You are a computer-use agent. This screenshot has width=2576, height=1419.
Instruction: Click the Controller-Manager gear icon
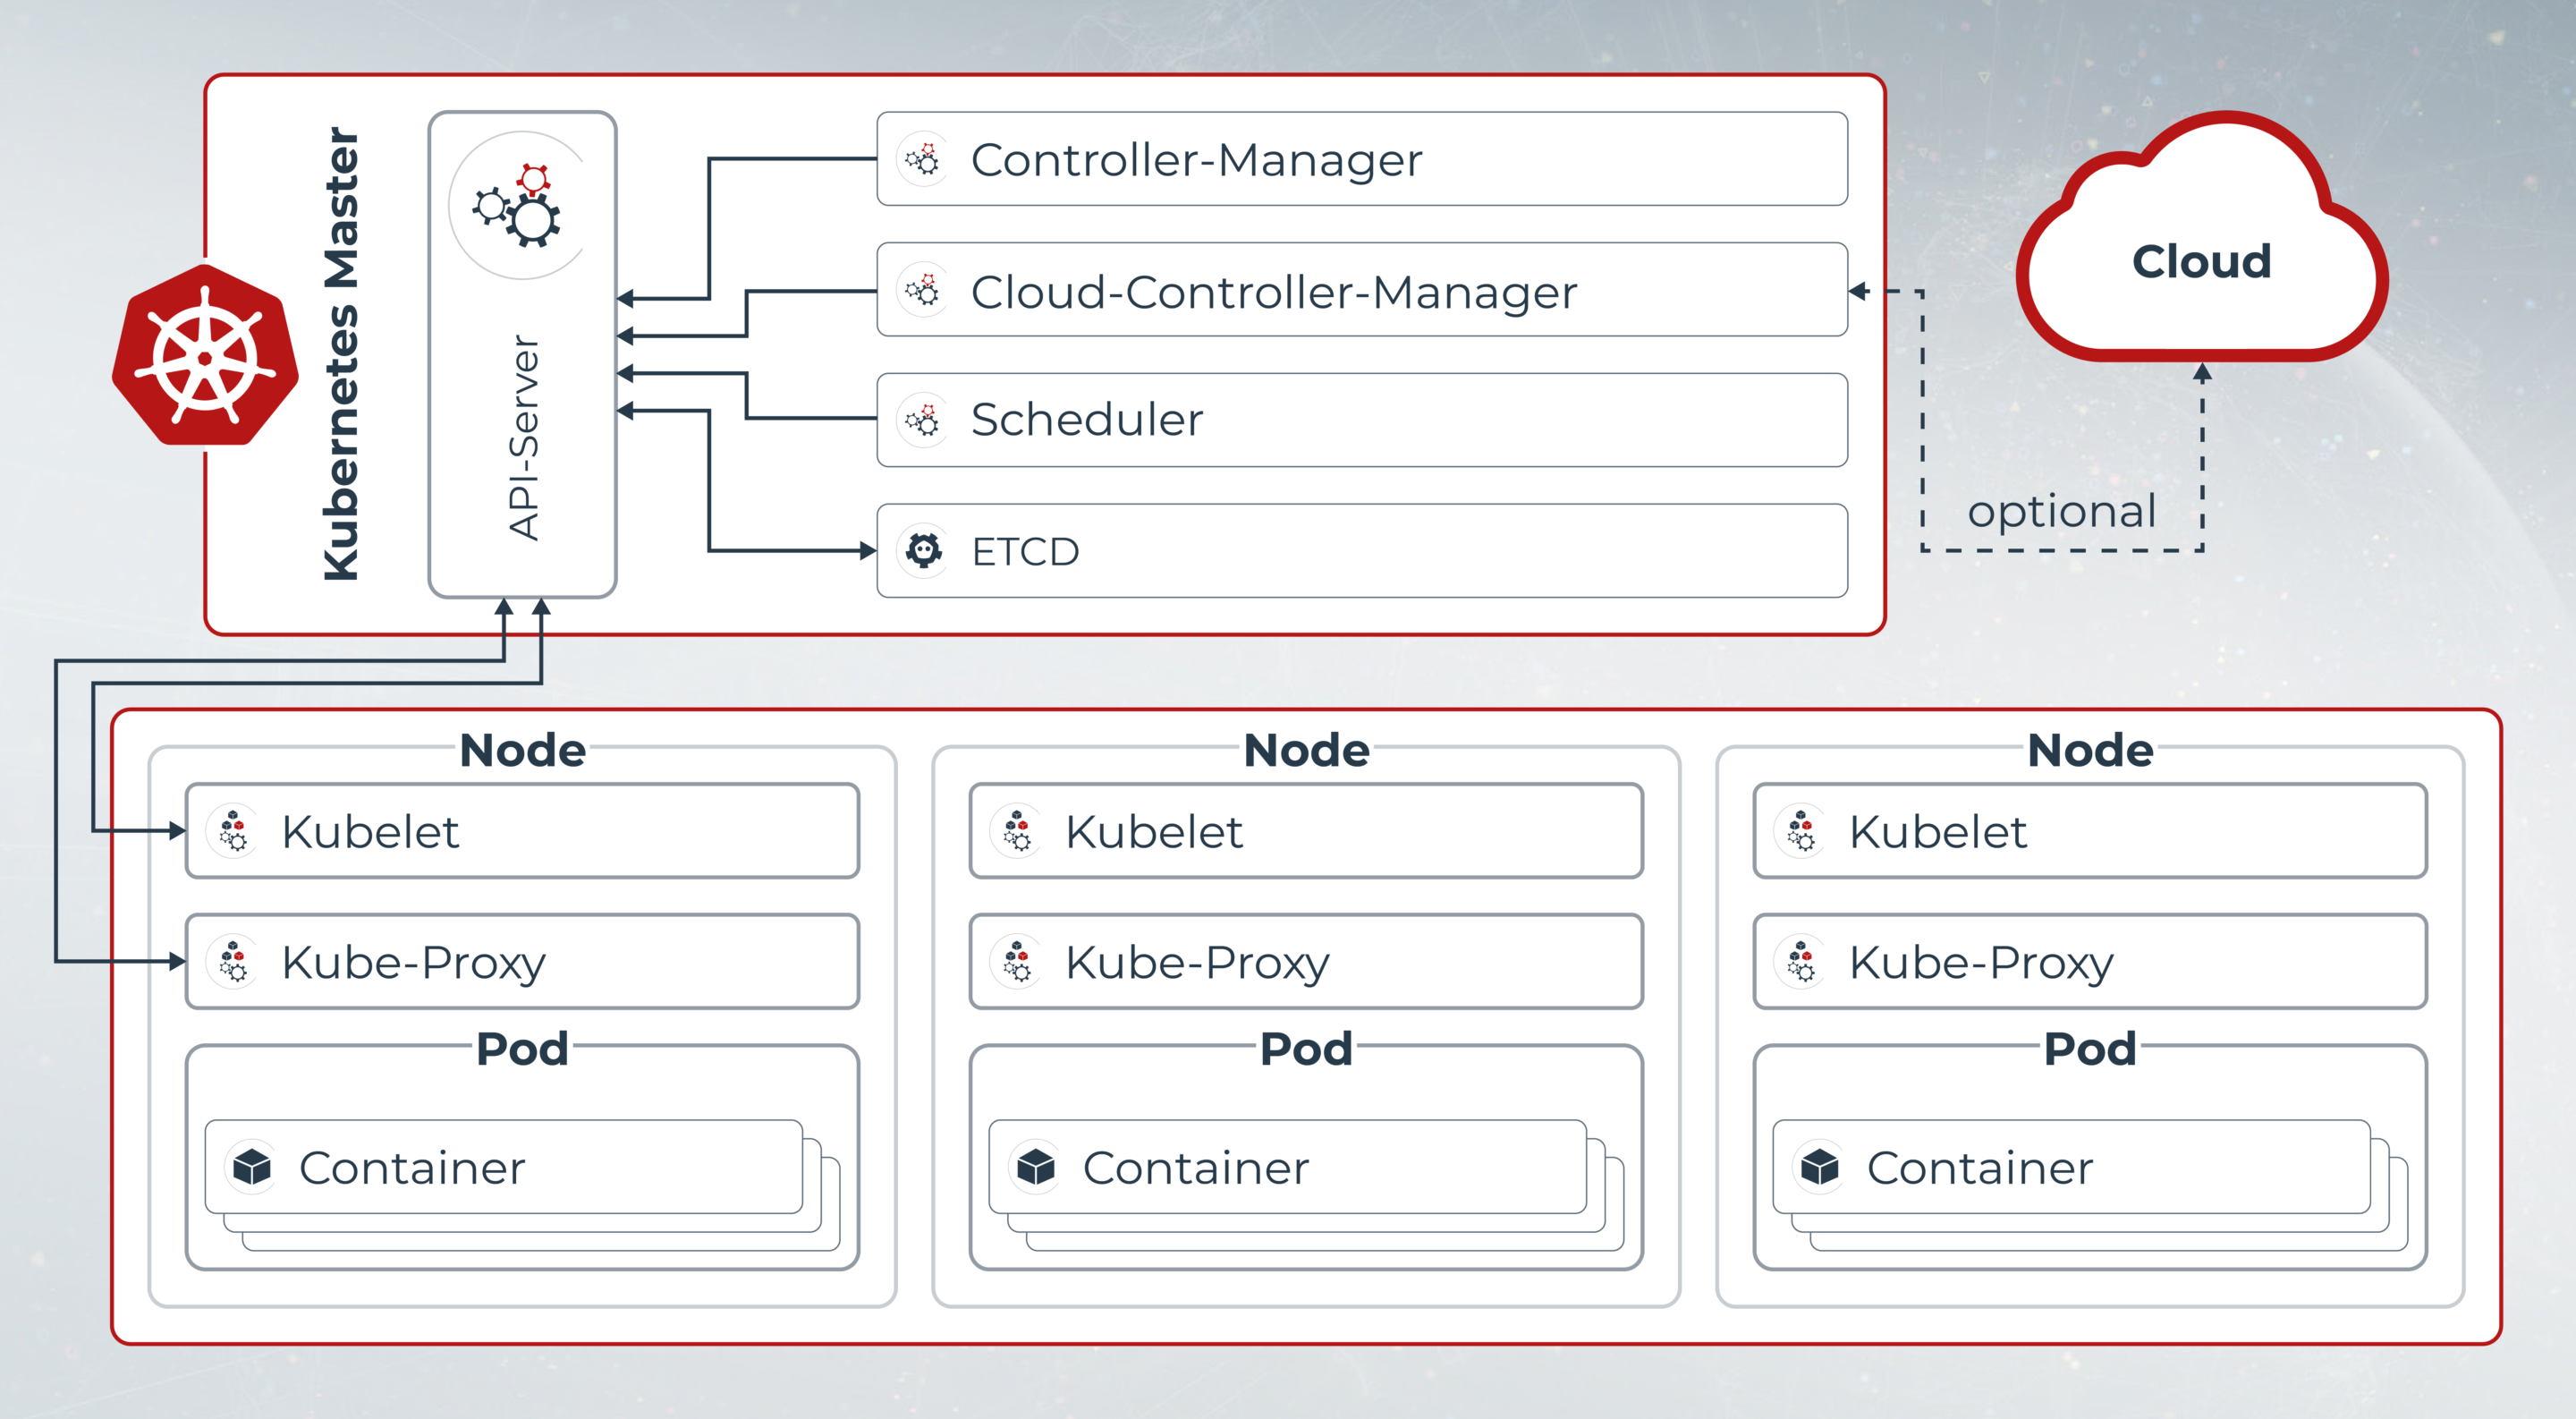coord(922,159)
